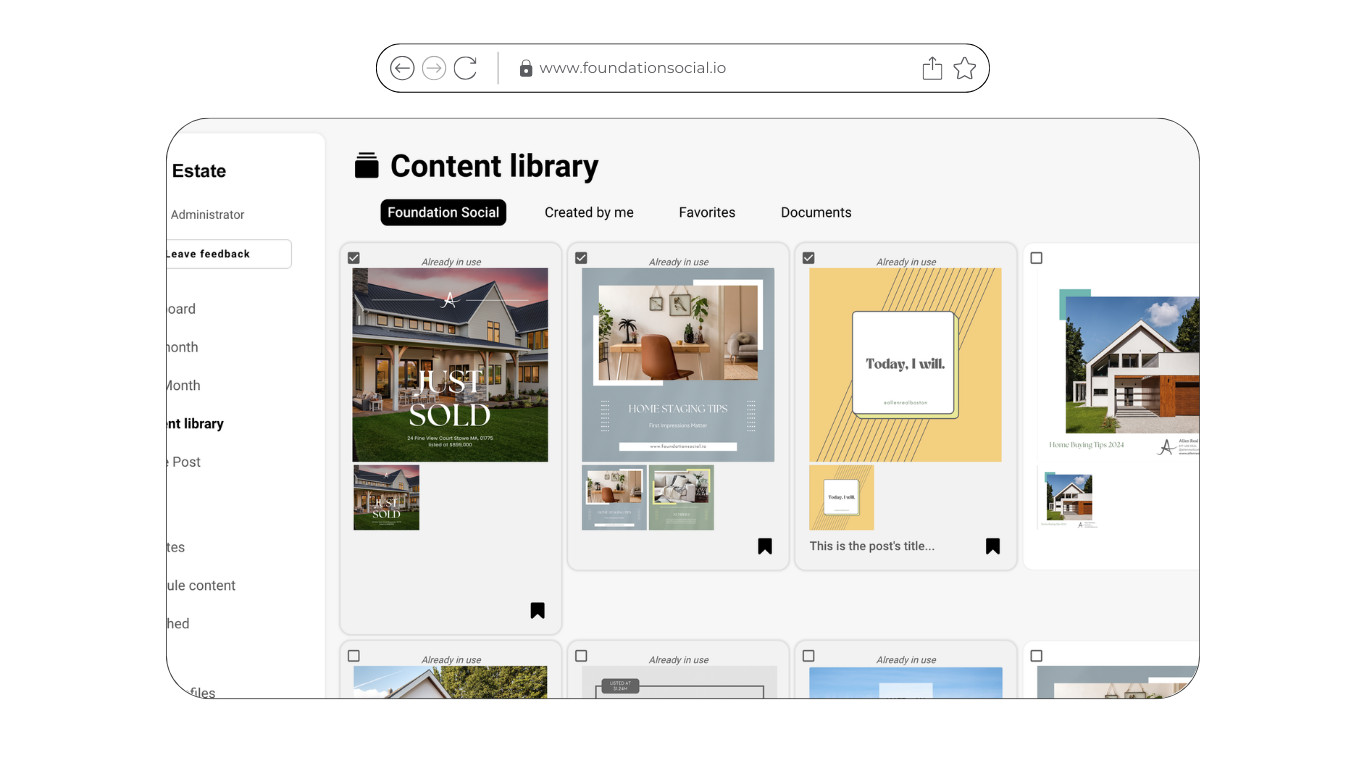The height and width of the screenshot is (768, 1366).
Task: Bookmark the page with the star icon
Action: [964, 68]
